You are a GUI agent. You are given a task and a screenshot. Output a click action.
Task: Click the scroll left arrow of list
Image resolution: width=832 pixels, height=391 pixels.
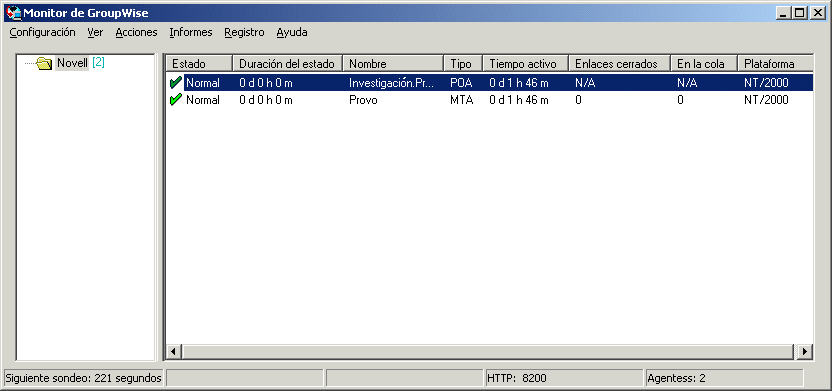pyautogui.click(x=175, y=351)
